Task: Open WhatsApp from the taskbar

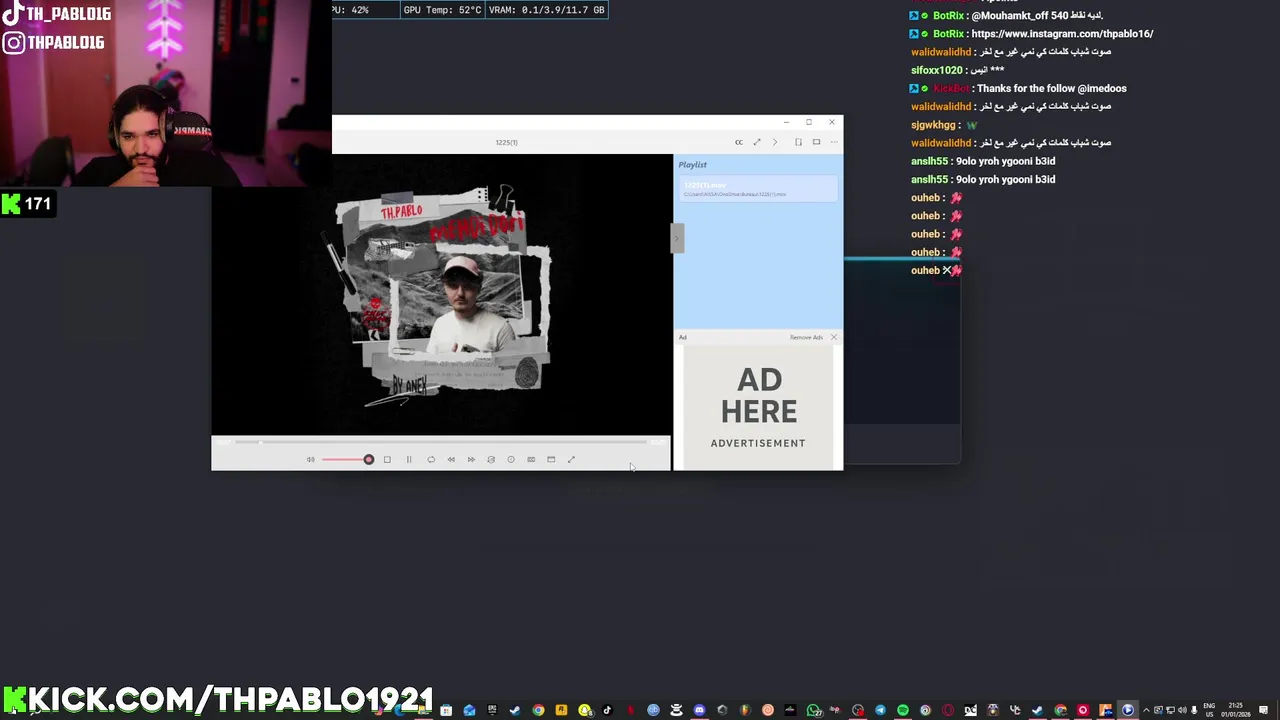Action: click(813, 711)
